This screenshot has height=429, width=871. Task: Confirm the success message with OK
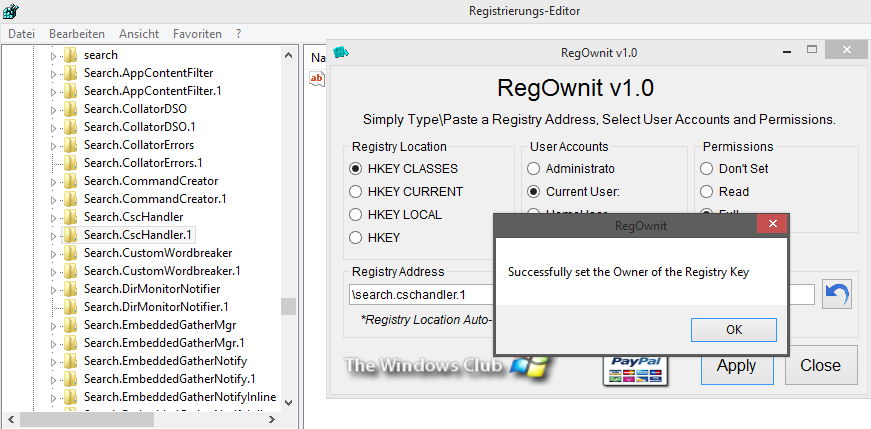pos(734,330)
